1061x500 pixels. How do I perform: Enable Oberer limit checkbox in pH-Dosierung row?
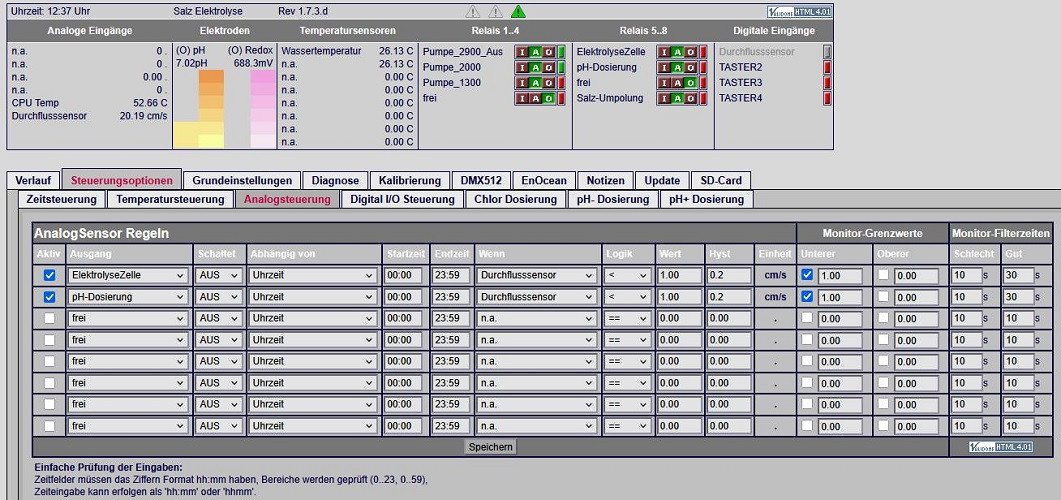[x=884, y=296]
